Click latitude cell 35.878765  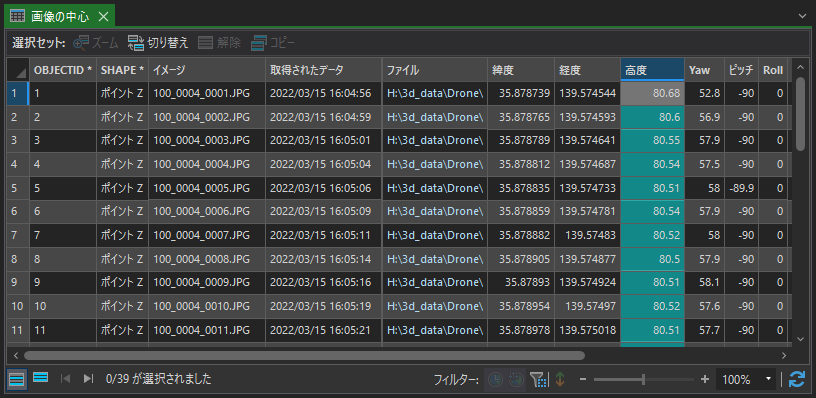coord(521,117)
